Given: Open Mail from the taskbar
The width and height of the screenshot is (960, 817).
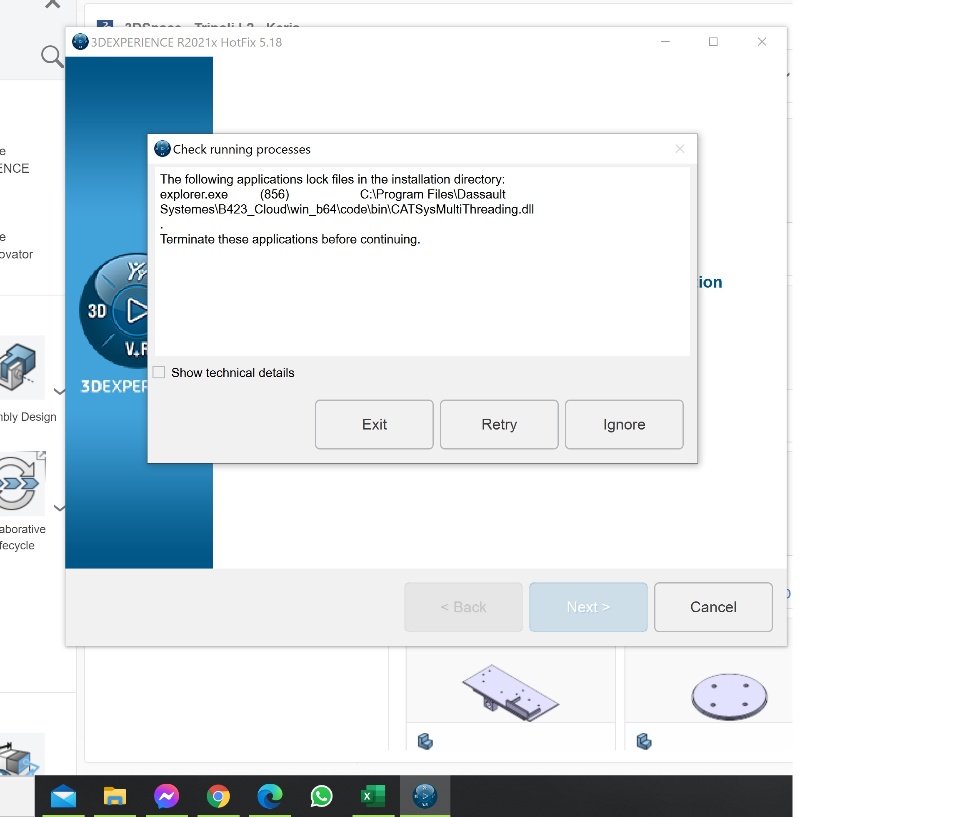Looking at the screenshot, I should click(x=64, y=796).
